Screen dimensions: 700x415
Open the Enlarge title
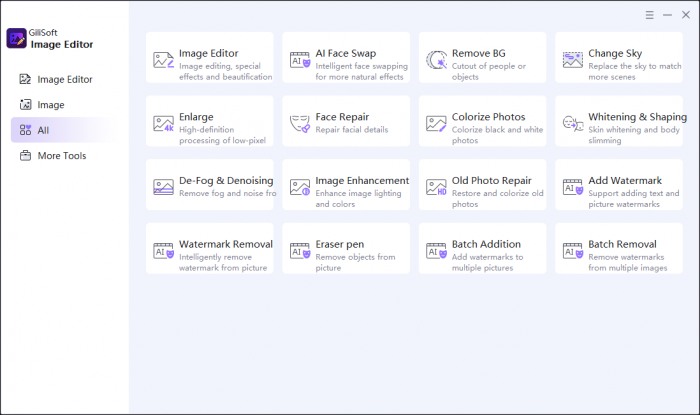(x=196, y=117)
